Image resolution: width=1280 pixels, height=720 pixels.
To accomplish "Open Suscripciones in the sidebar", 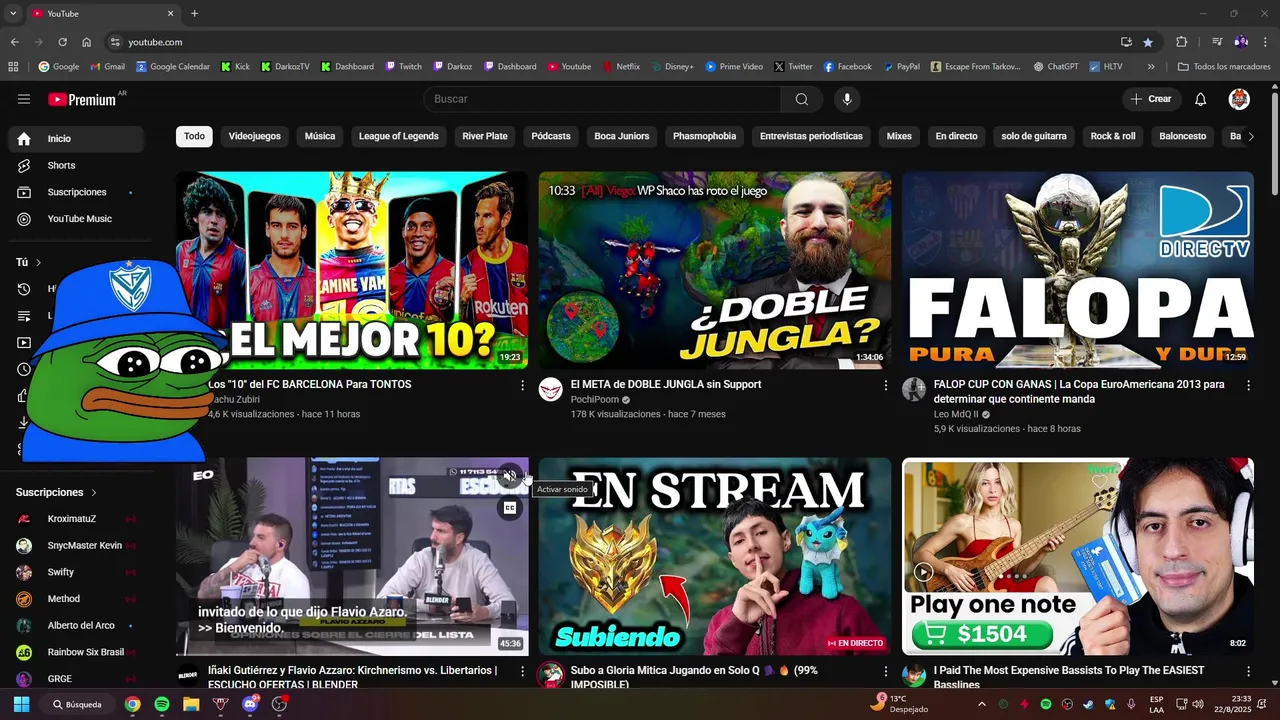I will point(76,192).
